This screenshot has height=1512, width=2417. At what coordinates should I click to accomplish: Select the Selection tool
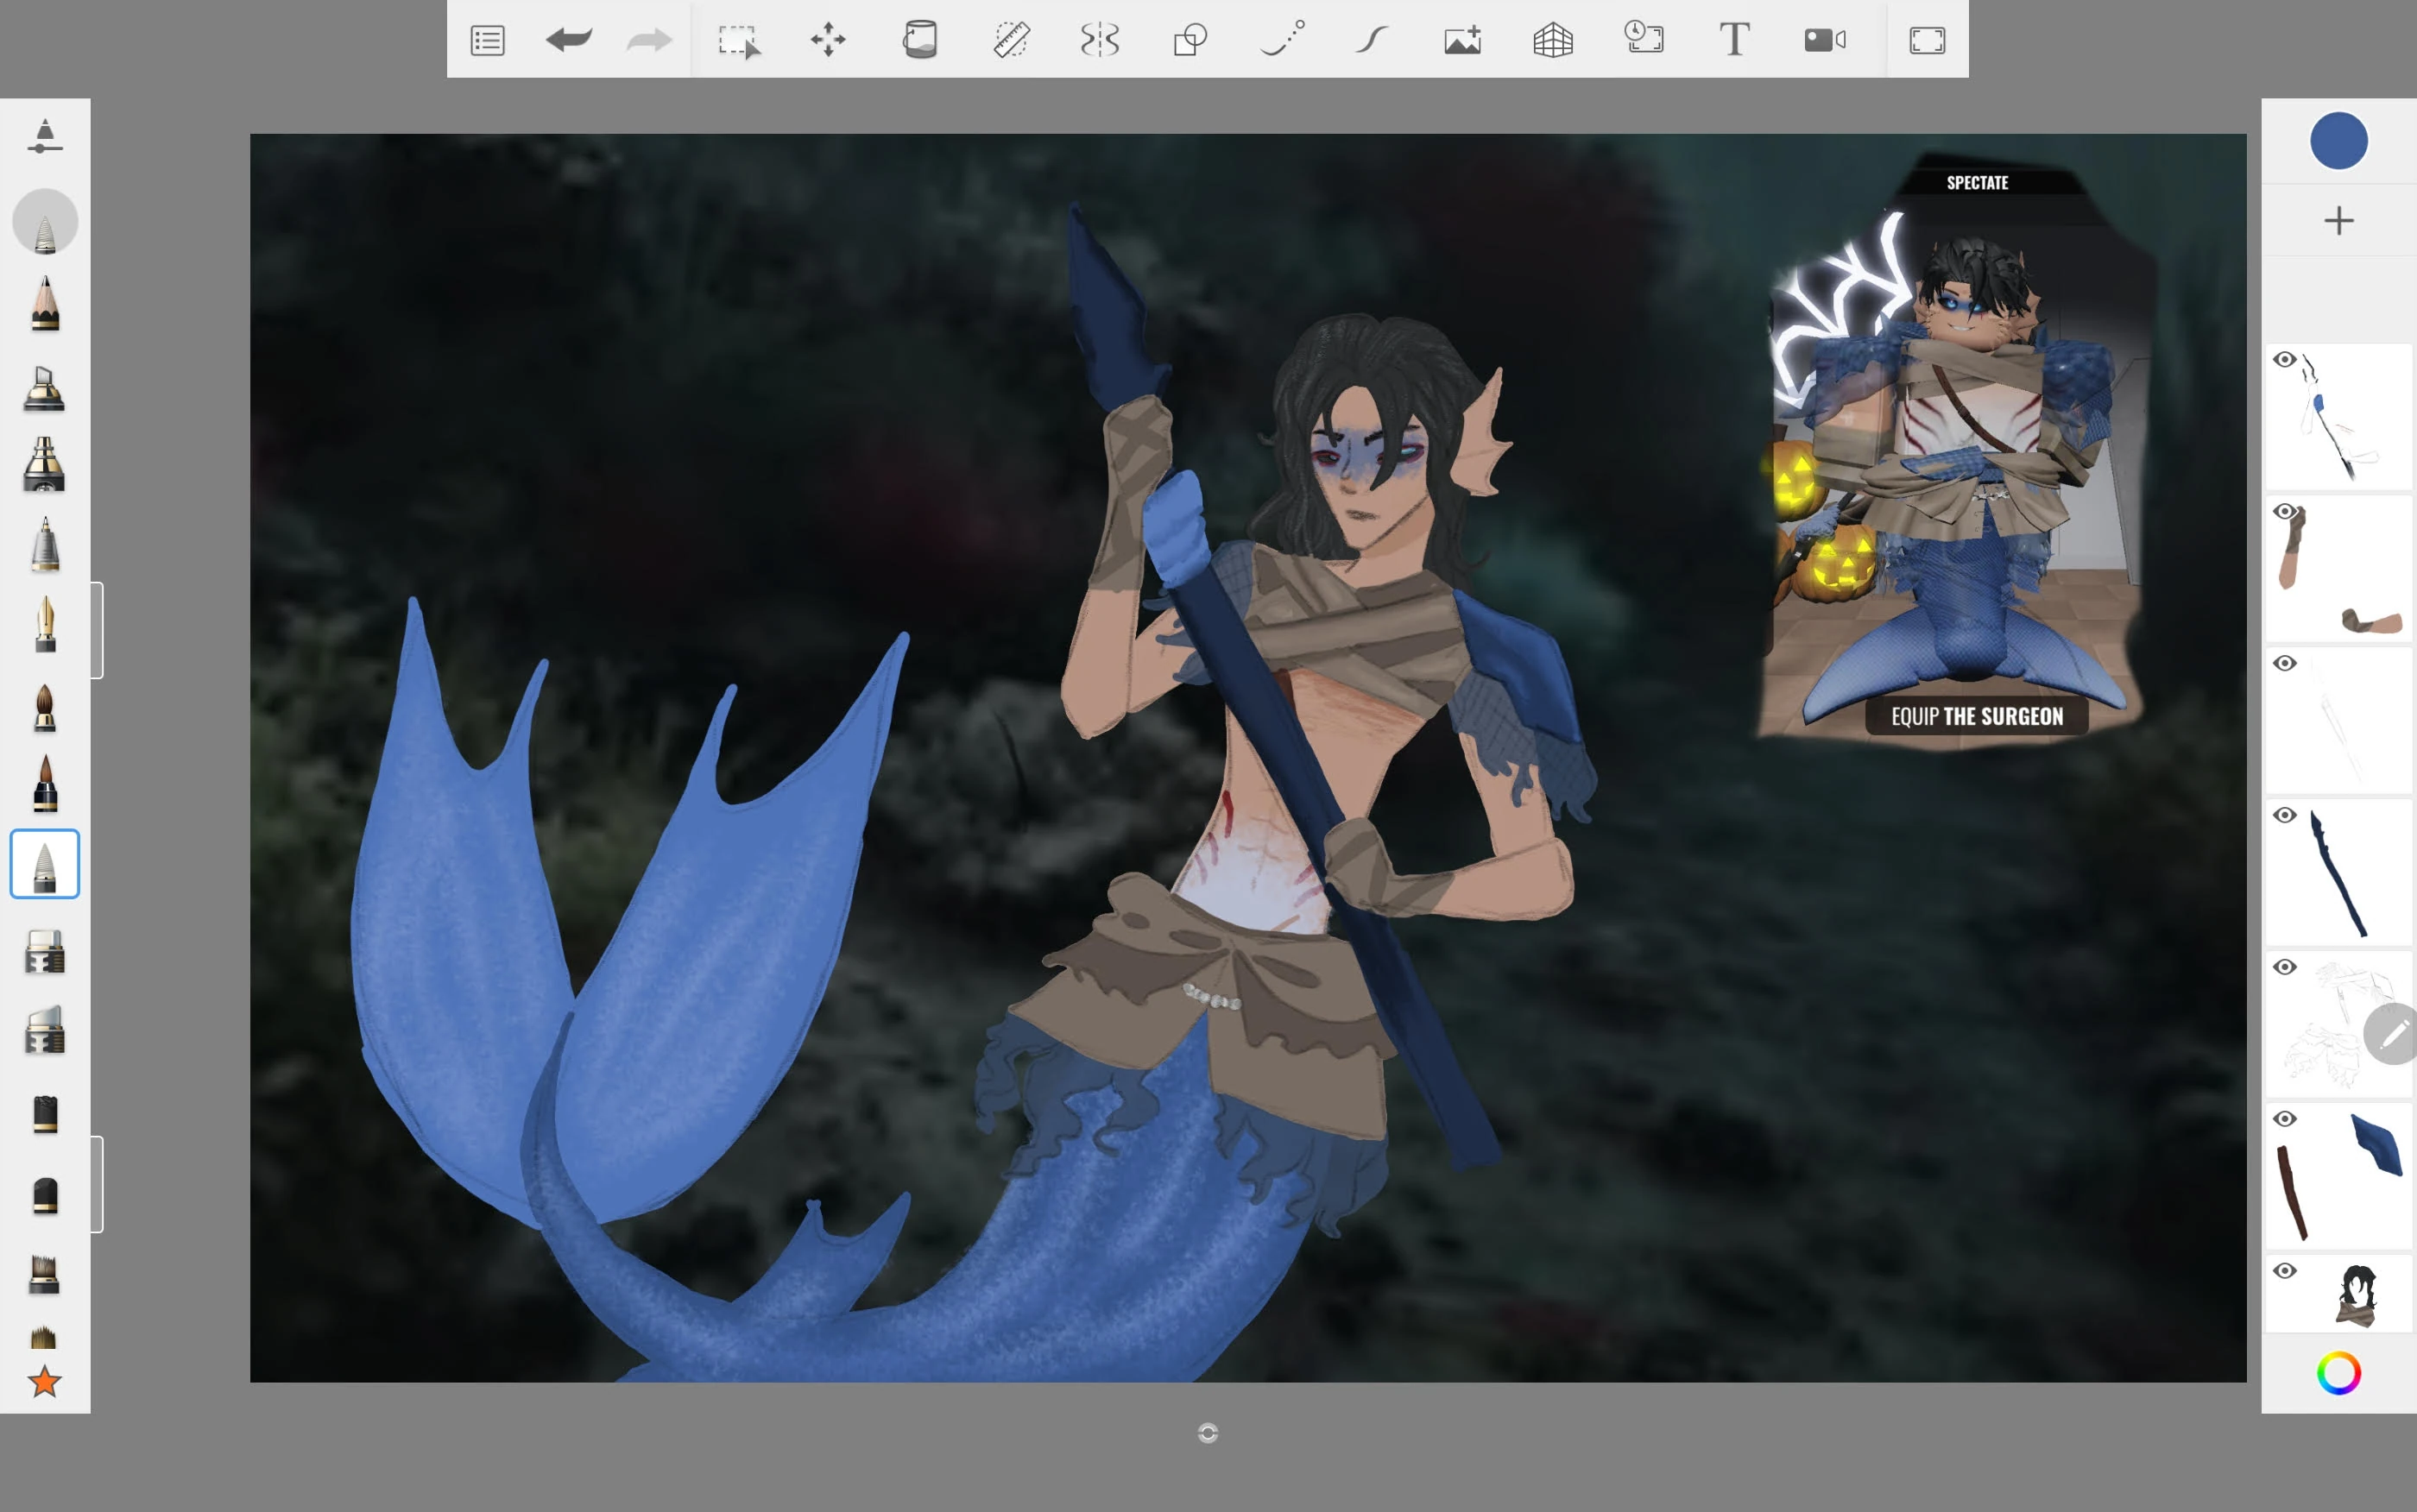click(x=738, y=41)
